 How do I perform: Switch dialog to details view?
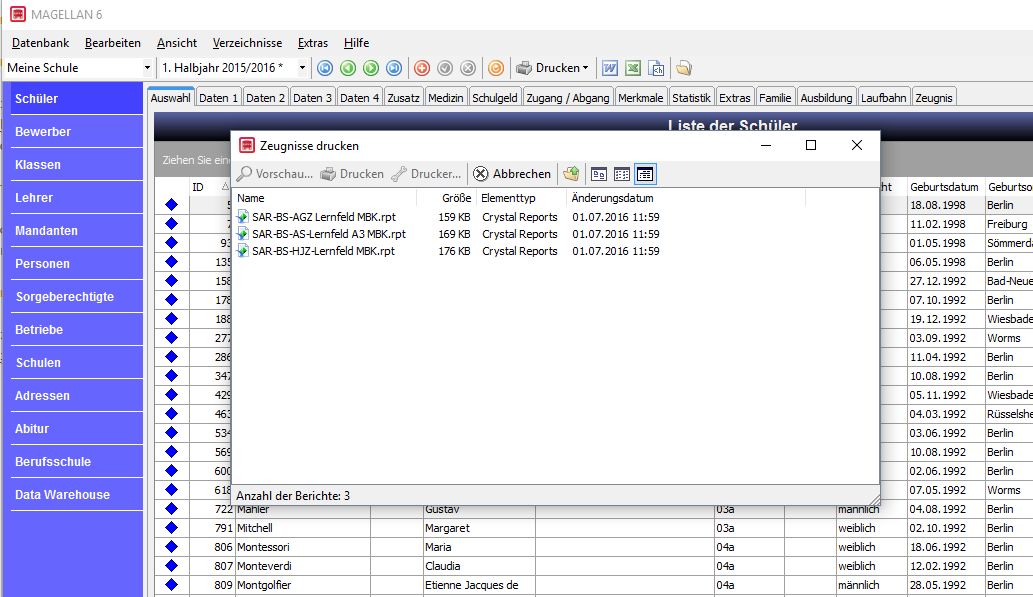(x=645, y=174)
